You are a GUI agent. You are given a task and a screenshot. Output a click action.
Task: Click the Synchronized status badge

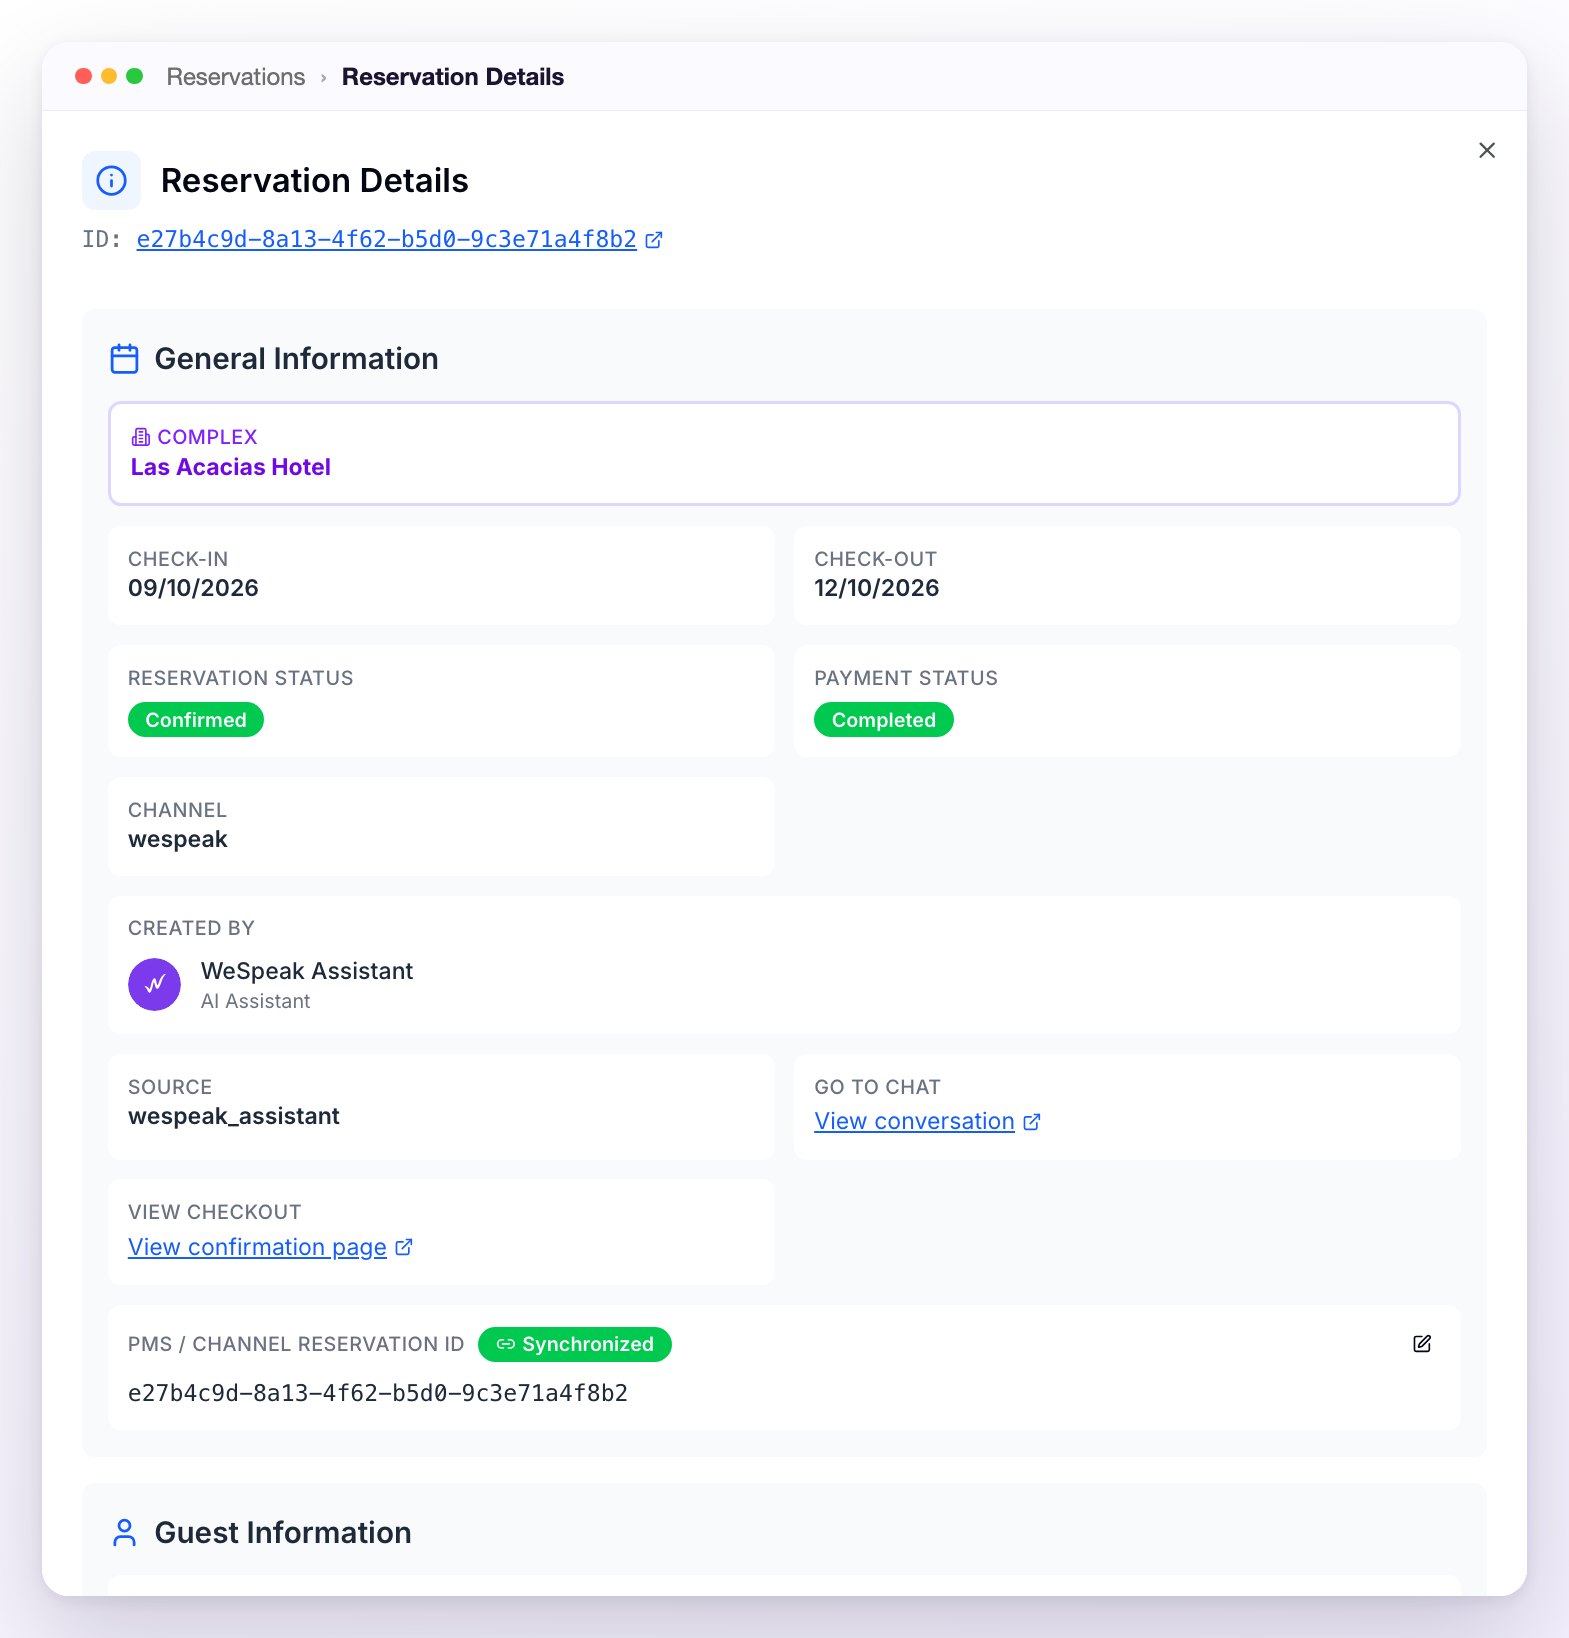[575, 1344]
